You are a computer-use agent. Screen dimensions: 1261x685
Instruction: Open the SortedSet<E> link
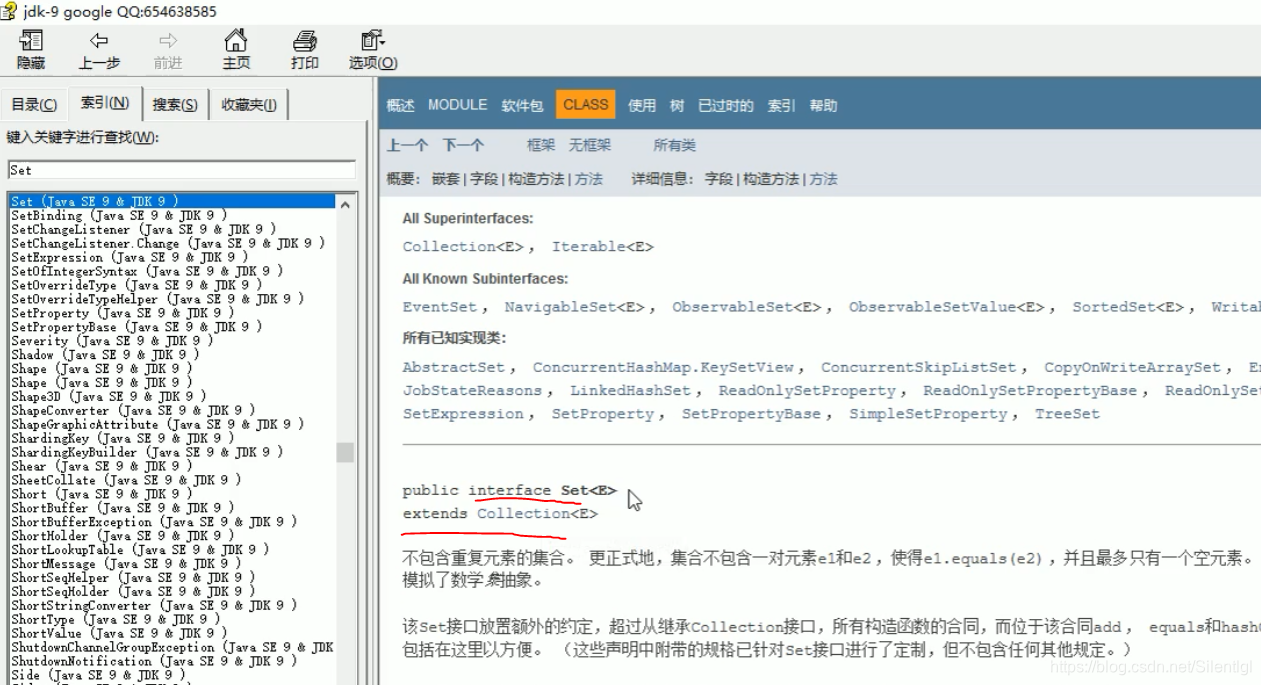point(1128,307)
